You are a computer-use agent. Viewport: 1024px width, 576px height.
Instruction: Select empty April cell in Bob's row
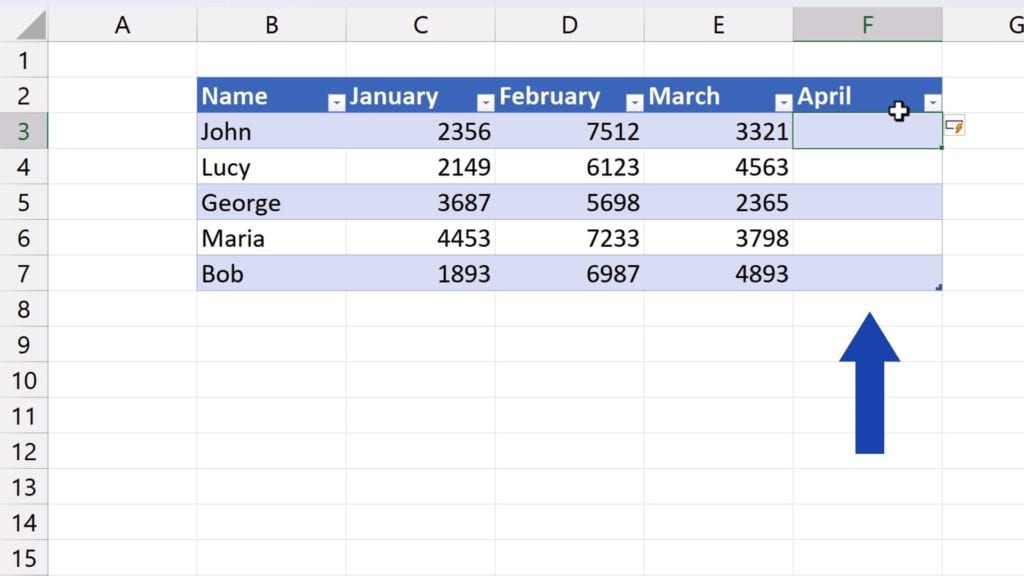pos(867,274)
